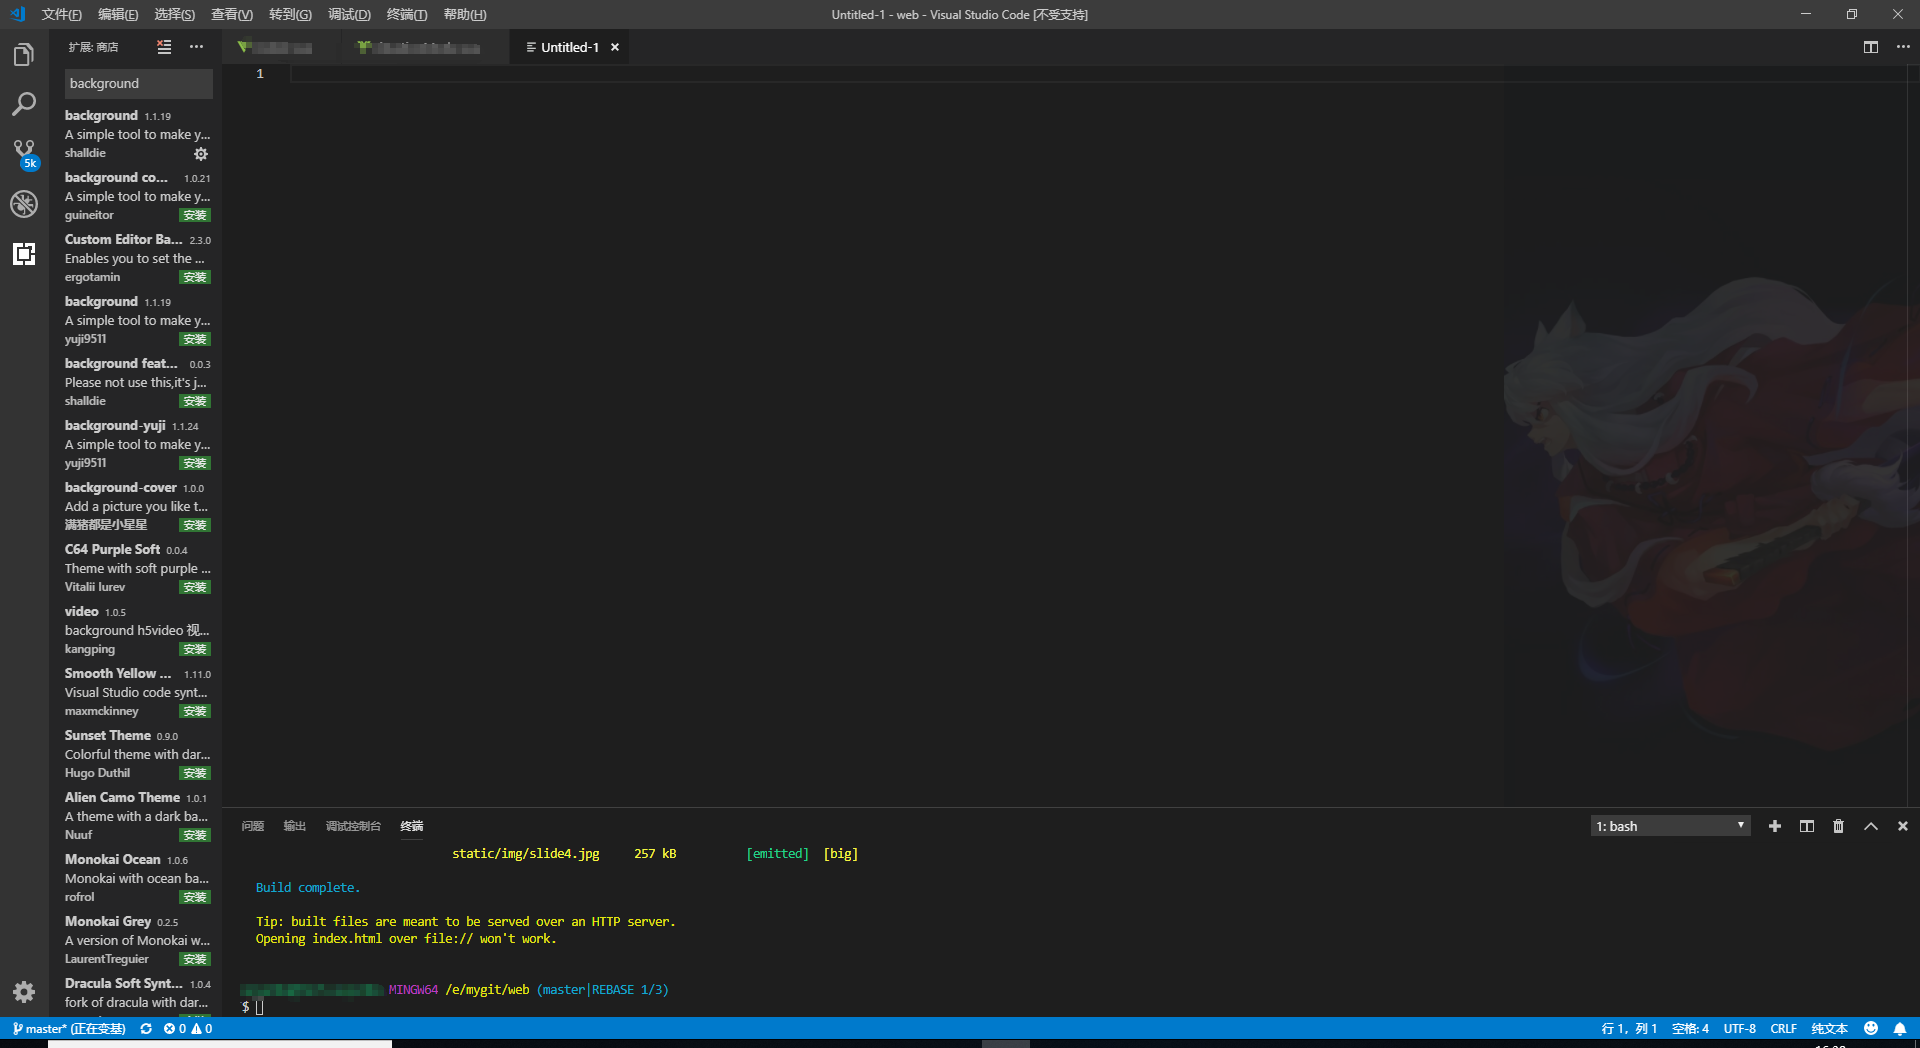Split the terminal using the split icon
Viewport: 1920px width, 1048px height.
(x=1806, y=826)
